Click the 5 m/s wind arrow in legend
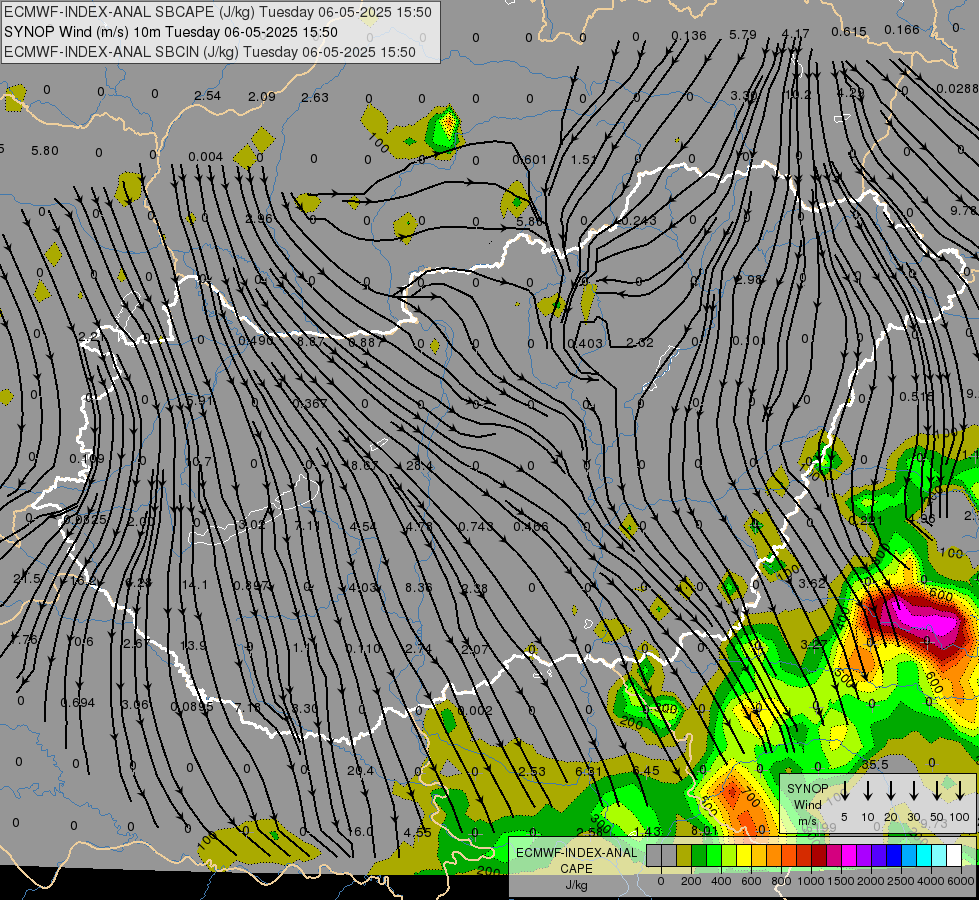979x900 pixels. tap(845, 790)
